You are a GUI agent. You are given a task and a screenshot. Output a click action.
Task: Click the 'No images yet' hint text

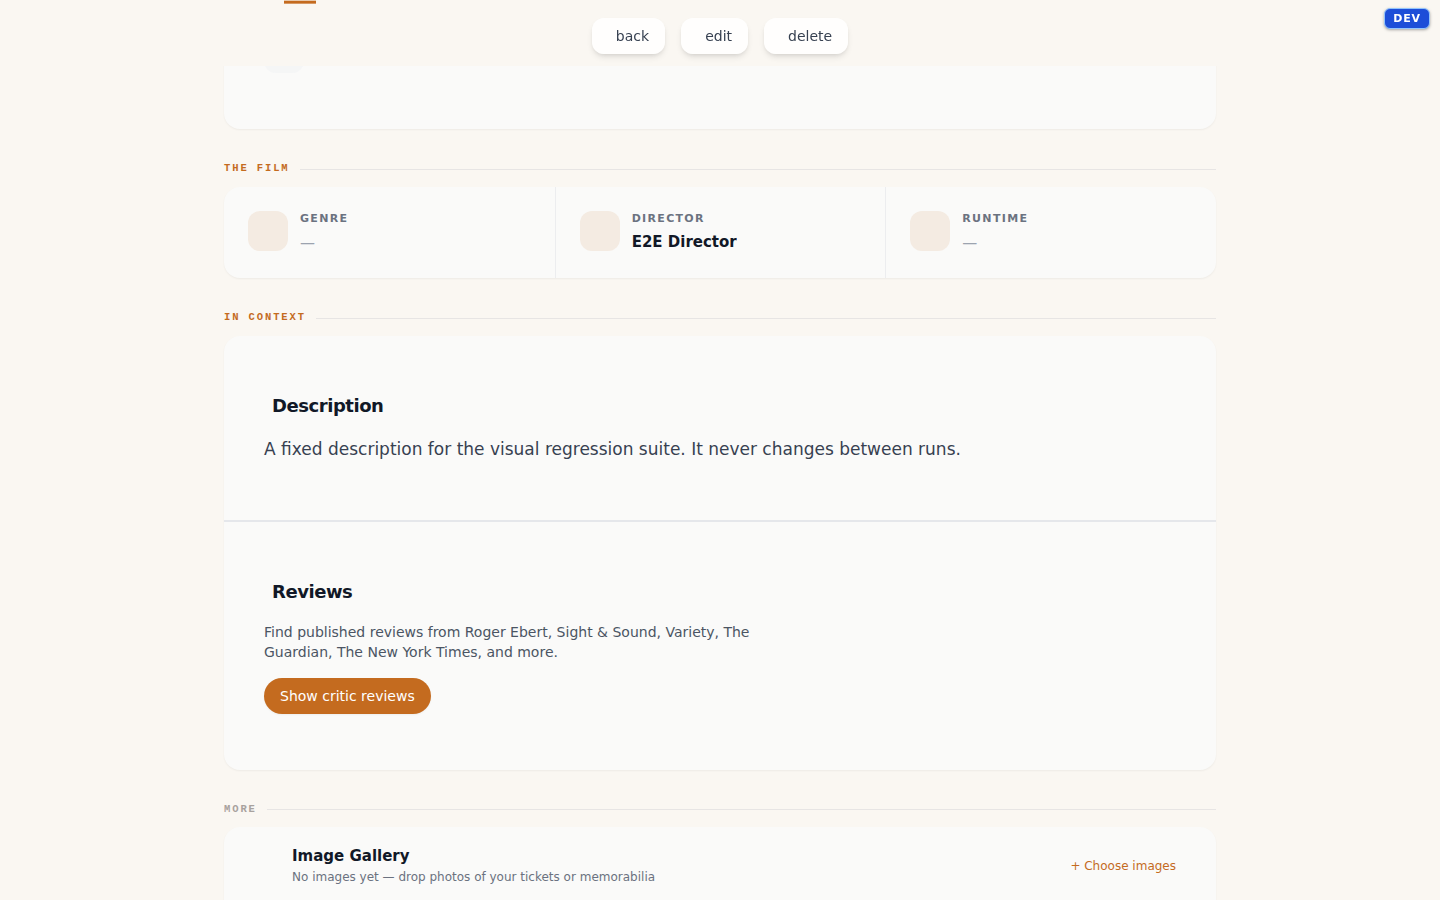473,877
